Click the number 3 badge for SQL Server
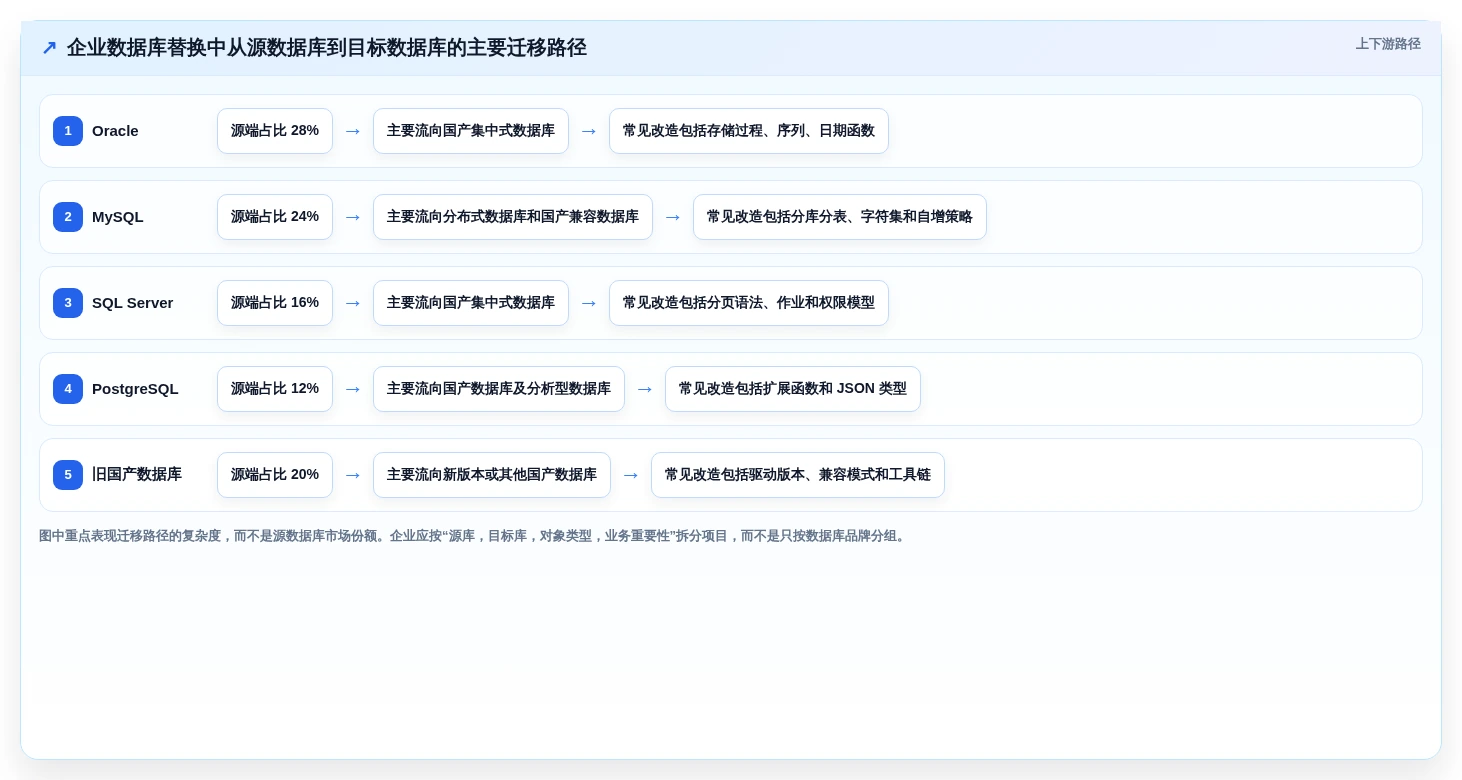The height and width of the screenshot is (780, 1462). pos(68,303)
